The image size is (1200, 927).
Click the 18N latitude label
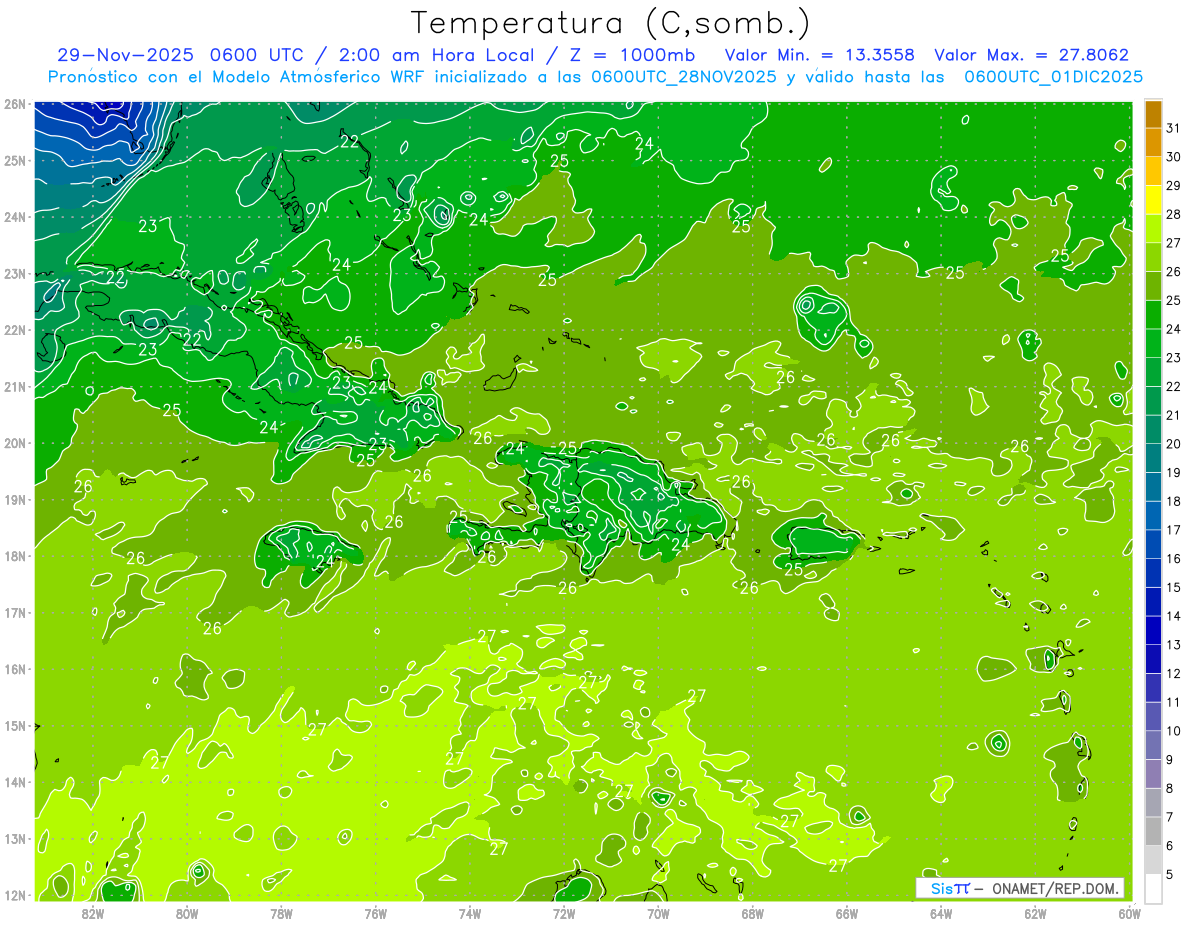click(x=15, y=556)
